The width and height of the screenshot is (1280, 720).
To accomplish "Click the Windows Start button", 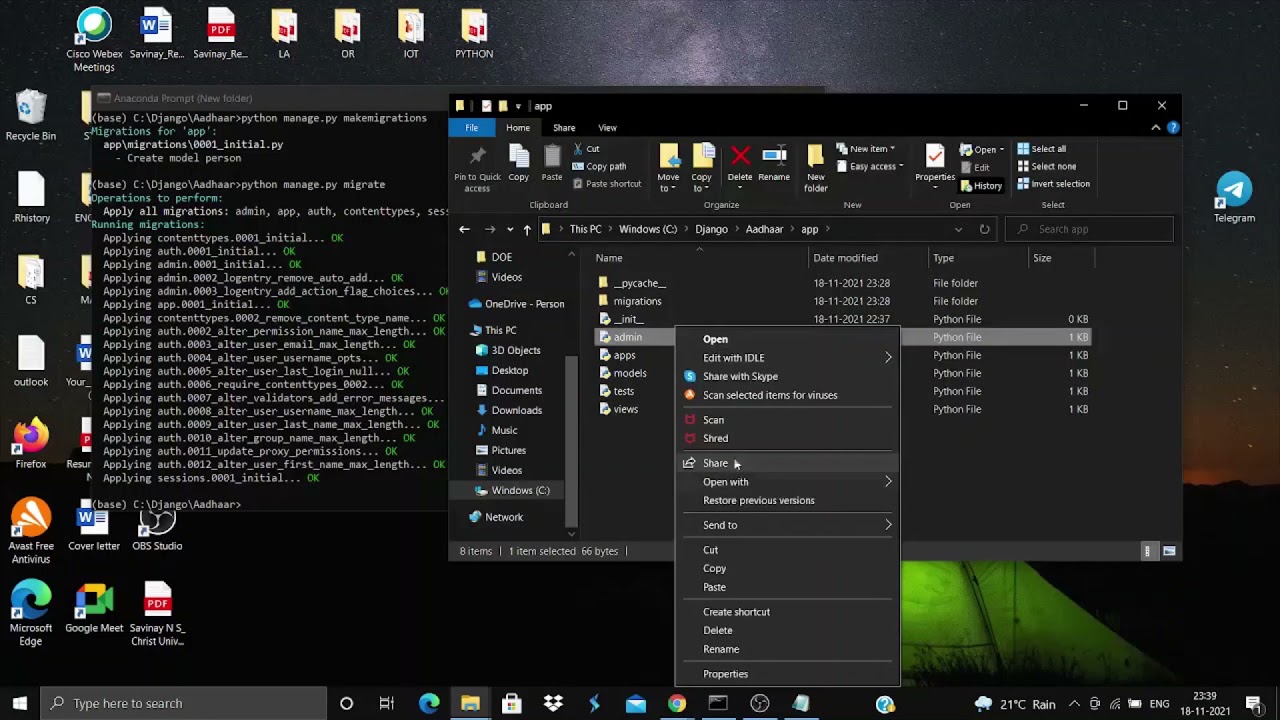I will pos(19,703).
